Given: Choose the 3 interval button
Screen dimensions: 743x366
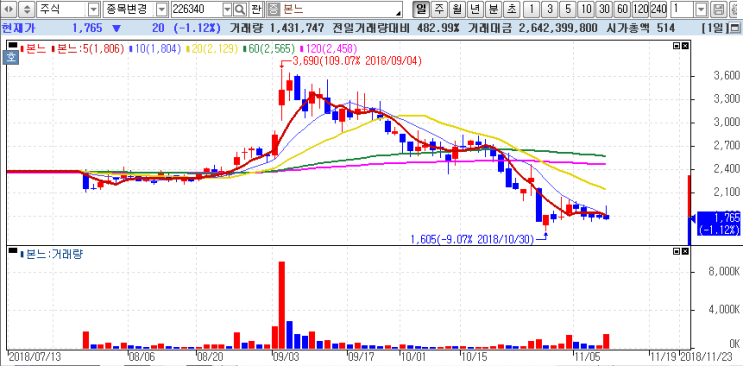Looking at the screenshot, I should (550, 9).
